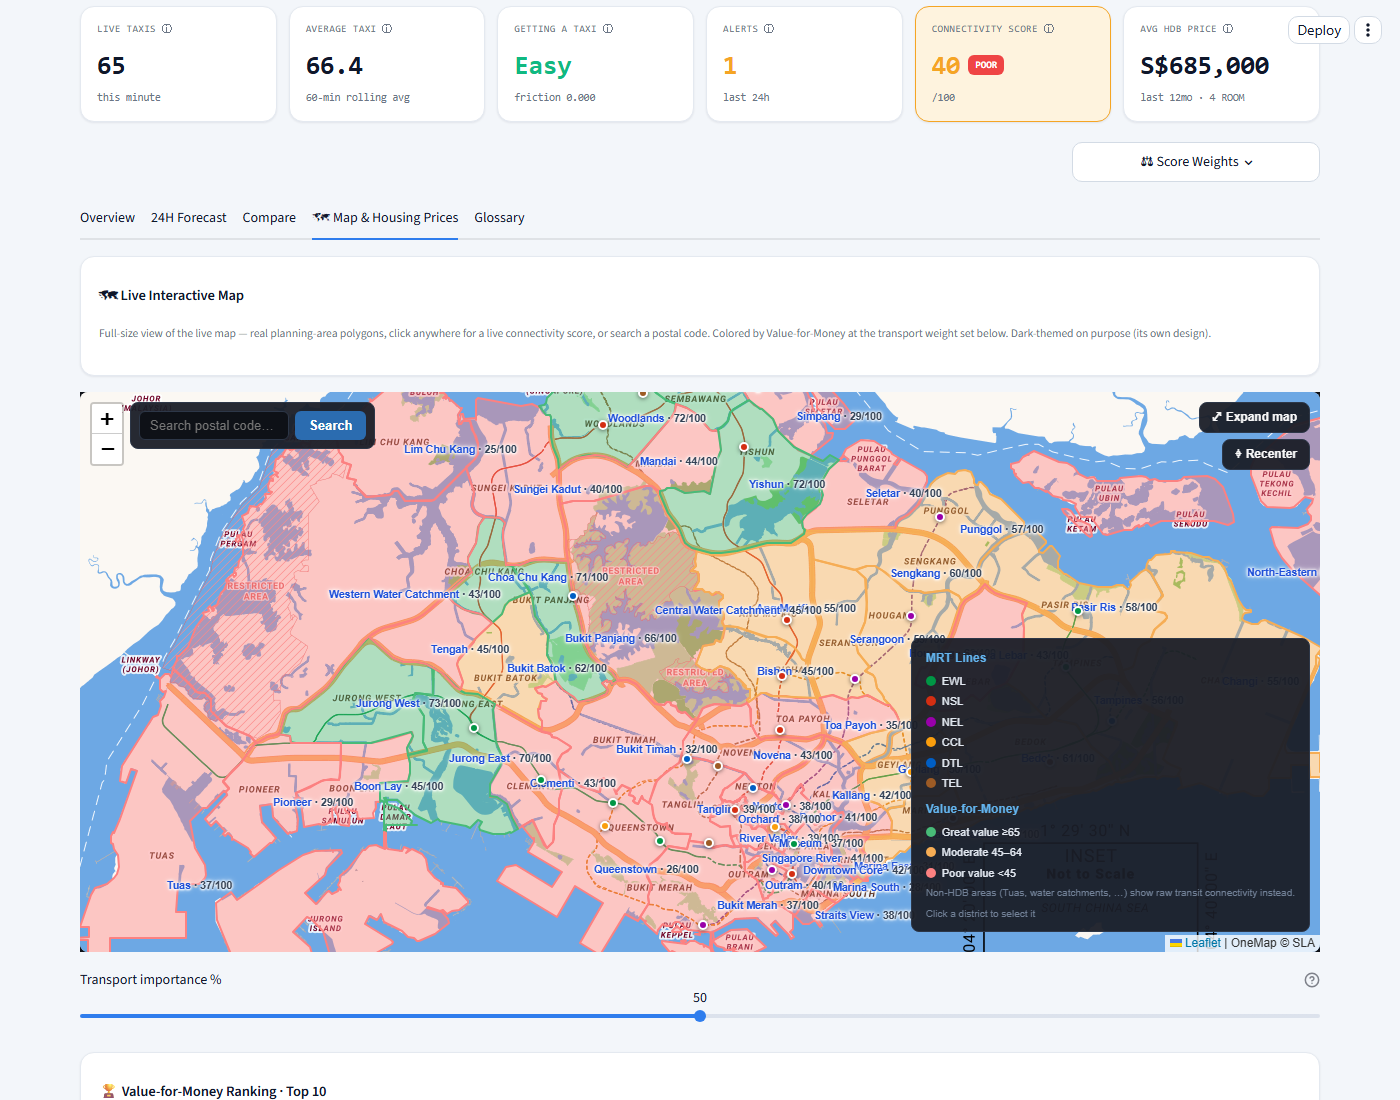The height and width of the screenshot is (1100, 1400).
Task: Go to the Compare tab
Action: (x=269, y=218)
